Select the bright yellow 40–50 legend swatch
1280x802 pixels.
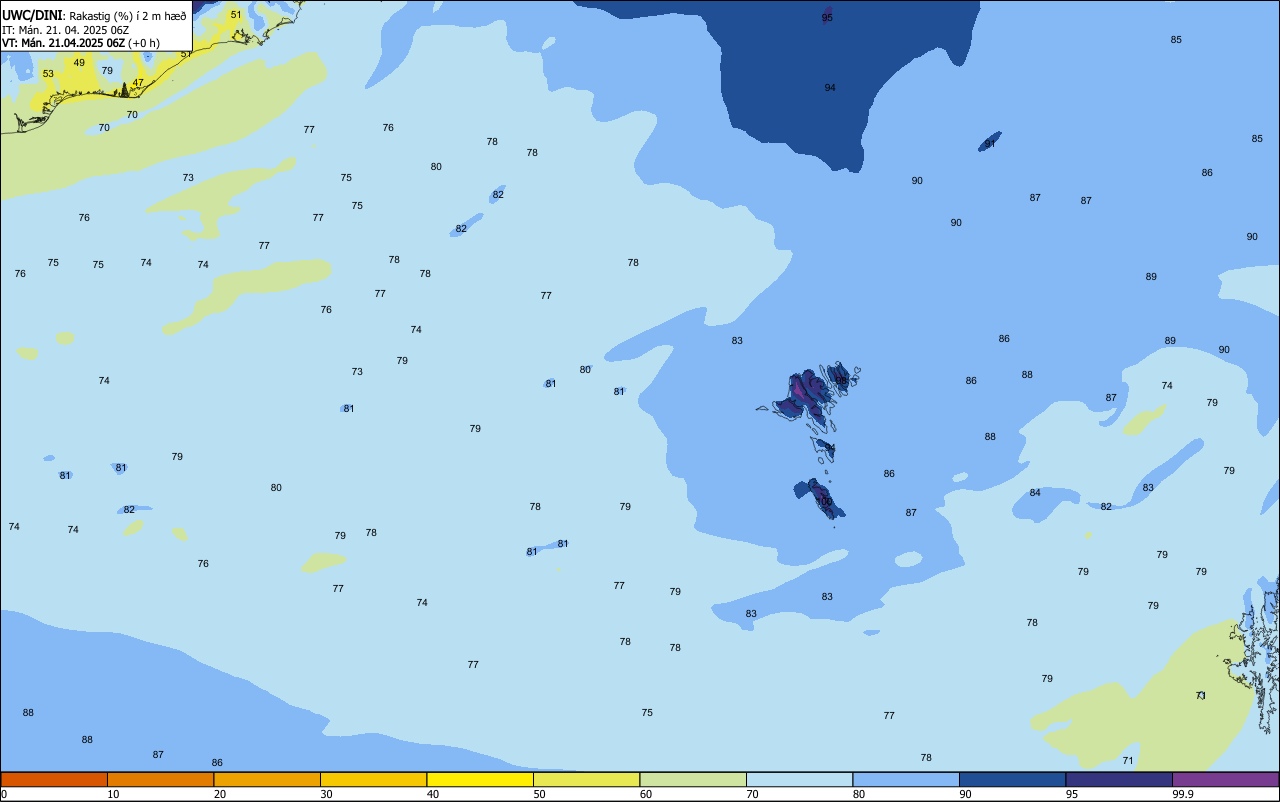(x=480, y=779)
